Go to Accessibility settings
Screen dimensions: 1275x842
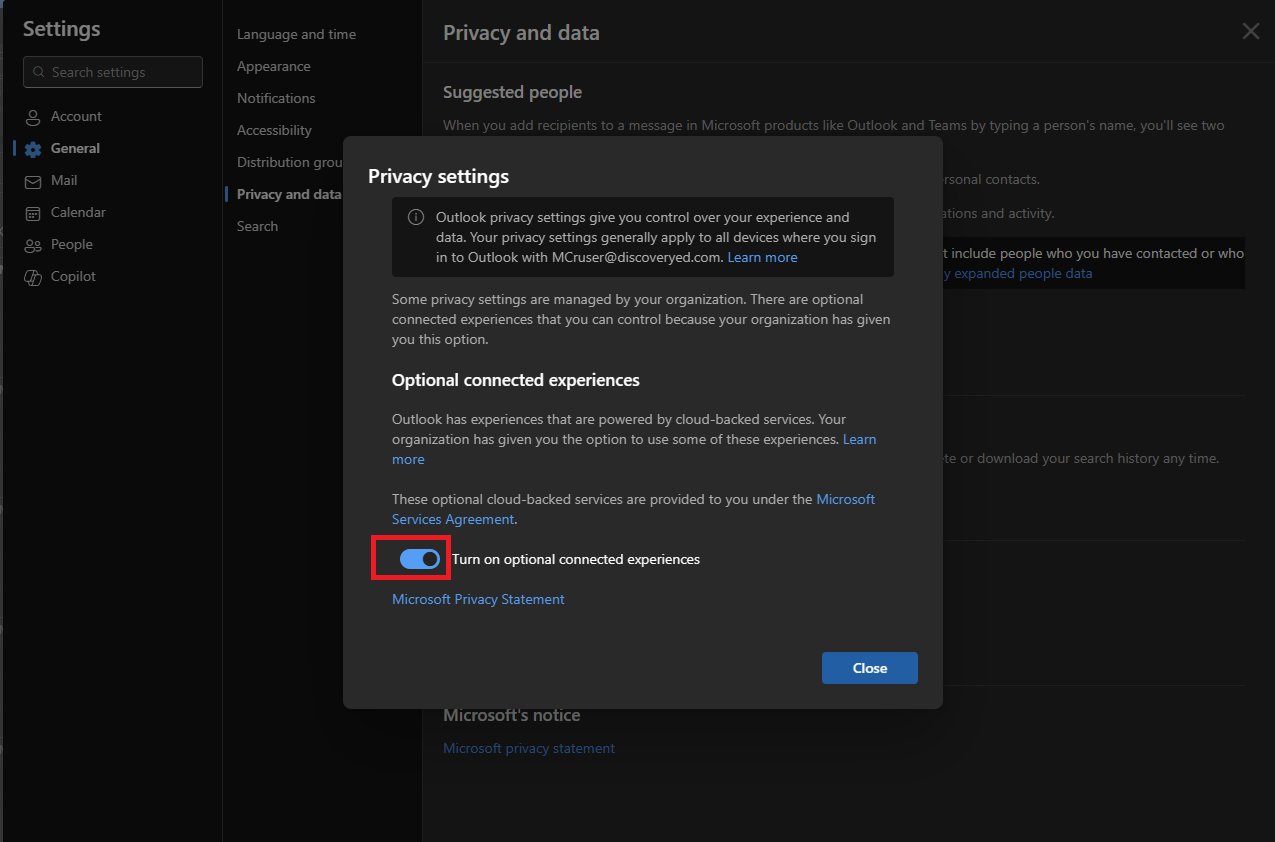pos(274,130)
